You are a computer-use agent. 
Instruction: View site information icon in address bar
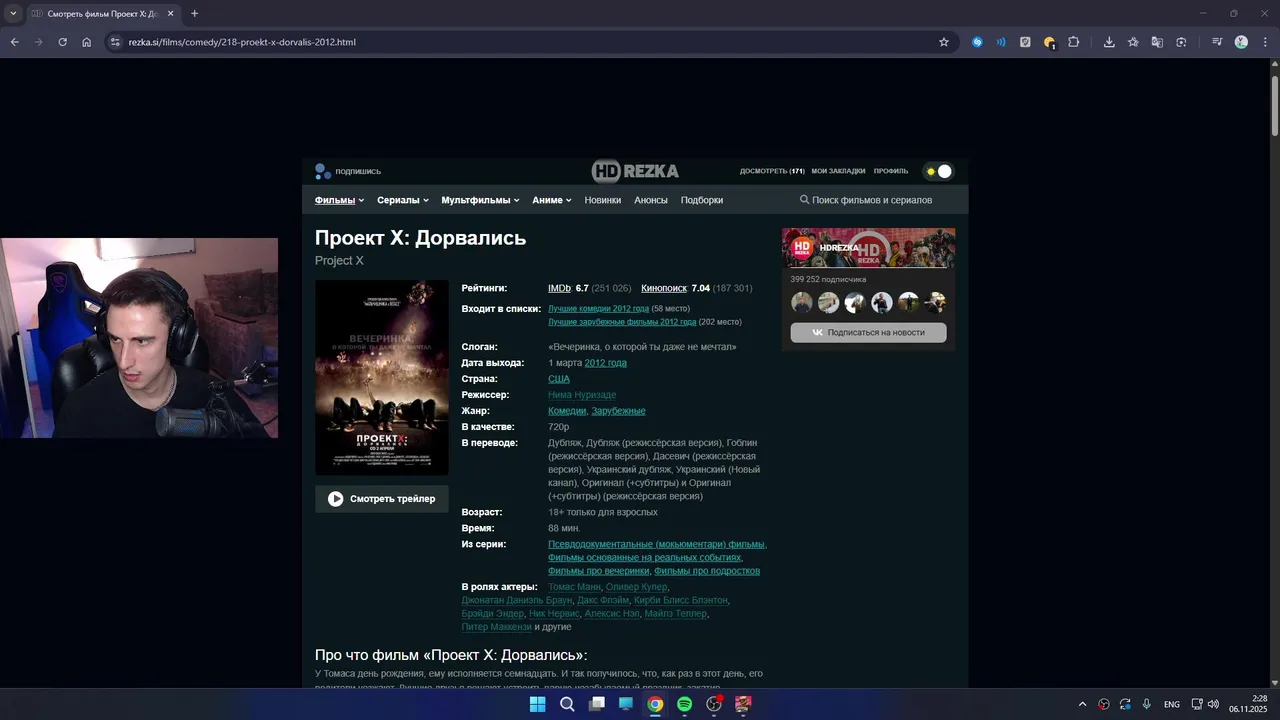(x=115, y=42)
